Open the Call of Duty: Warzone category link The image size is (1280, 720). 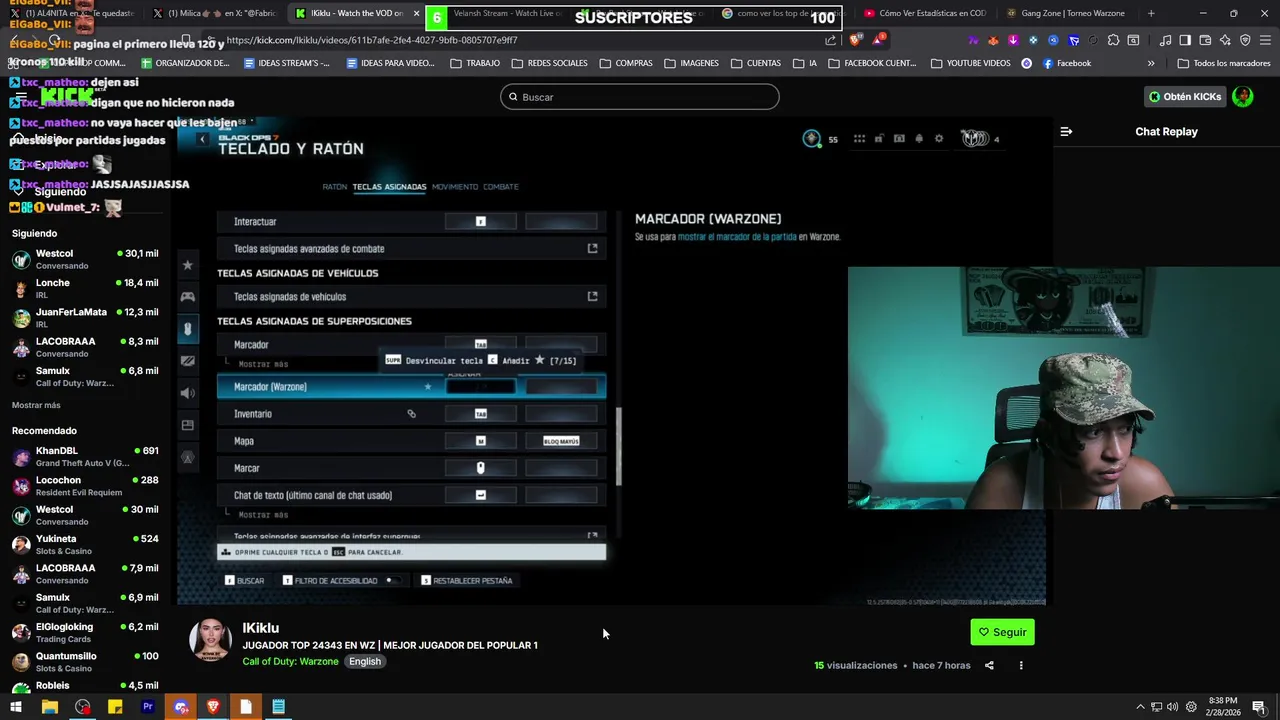290,662
